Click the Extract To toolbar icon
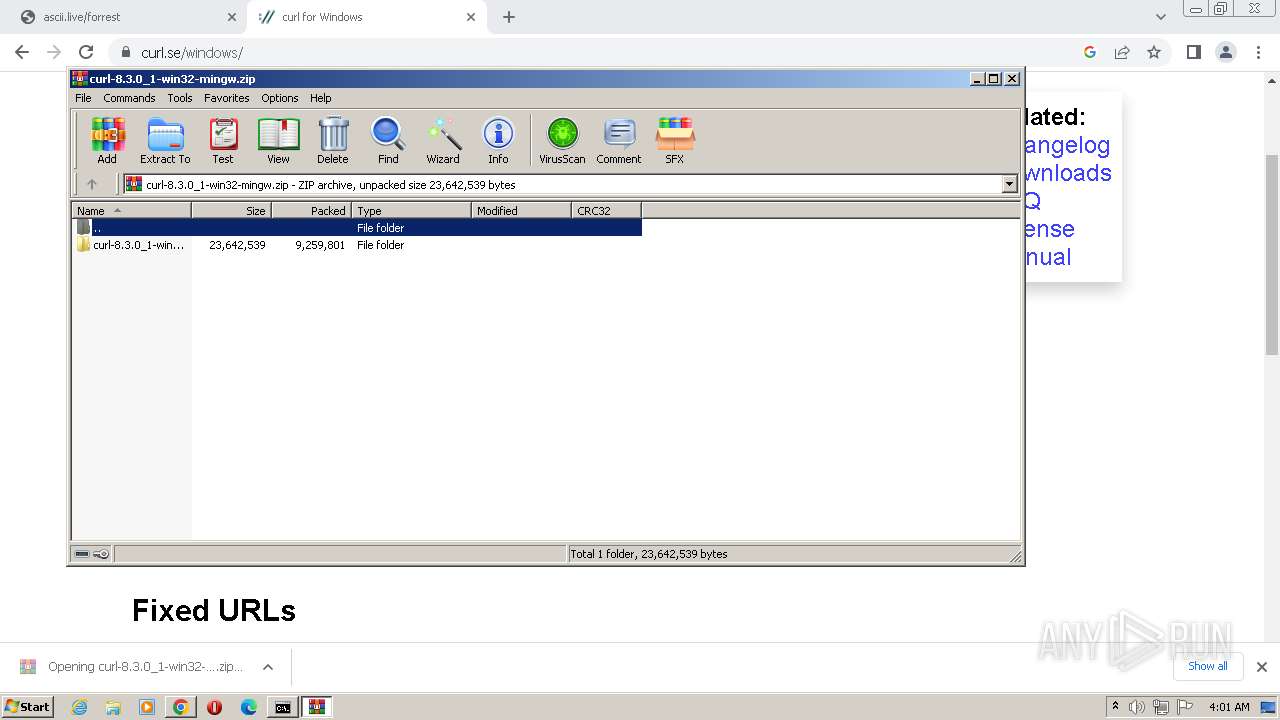Viewport: 1280px width, 720px height. click(x=165, y=140)
